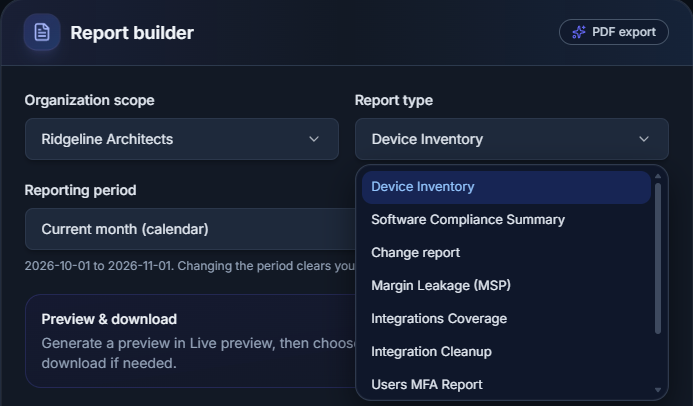
Task: Open the Organization scope dropdown
Action: tap(182, 139)
